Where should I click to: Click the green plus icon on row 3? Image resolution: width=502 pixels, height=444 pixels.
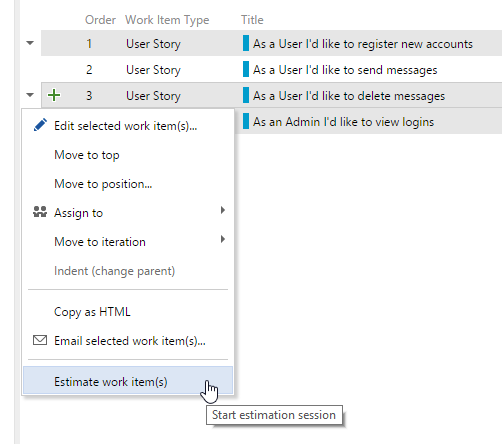point(54,95)
